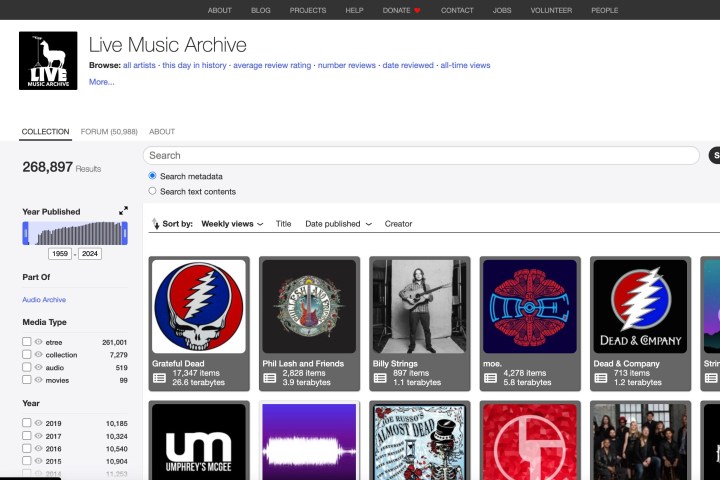
Task: Open the Weekly views sort dropdown
Action: 232,224
